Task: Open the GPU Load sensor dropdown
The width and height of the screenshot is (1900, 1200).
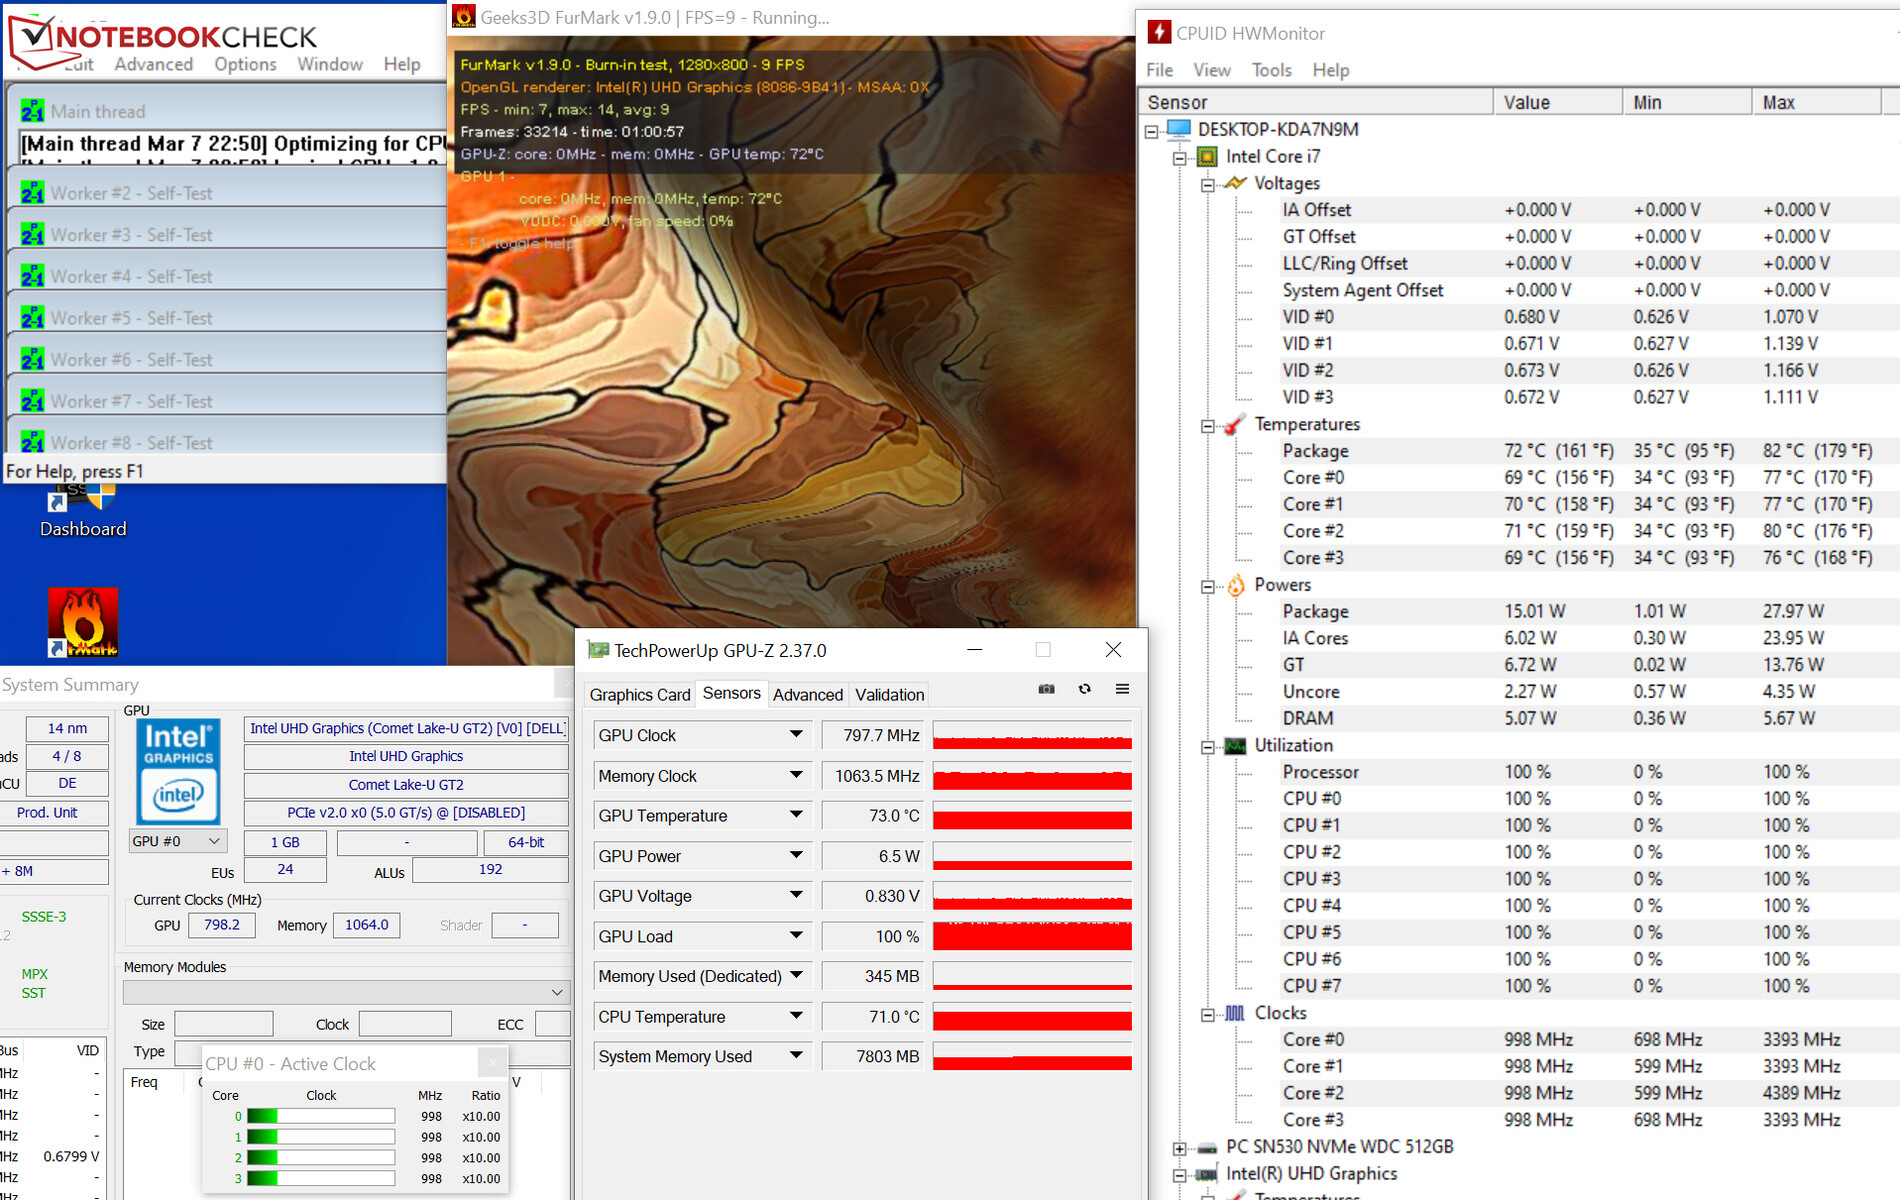Action: coord(796,935)
